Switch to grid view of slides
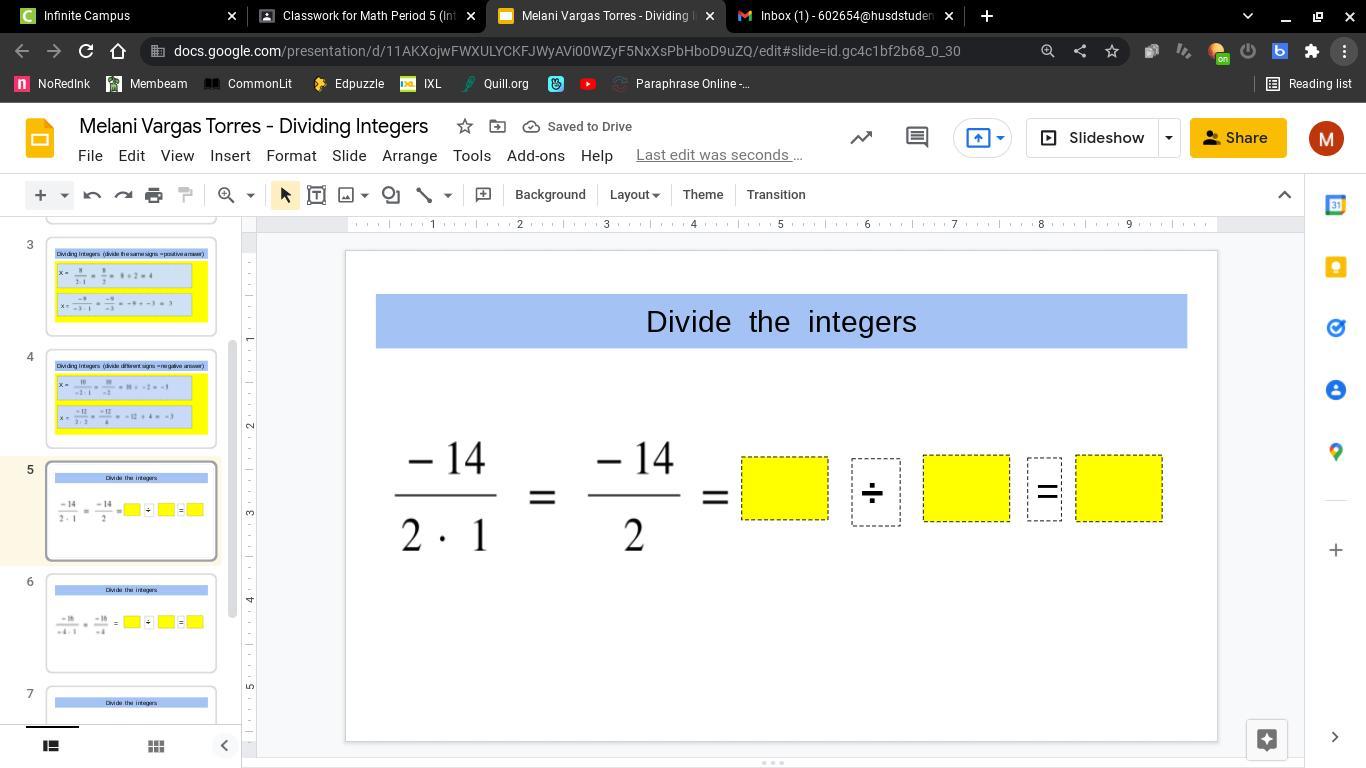The image size is (1366, 768). point(155,746)
